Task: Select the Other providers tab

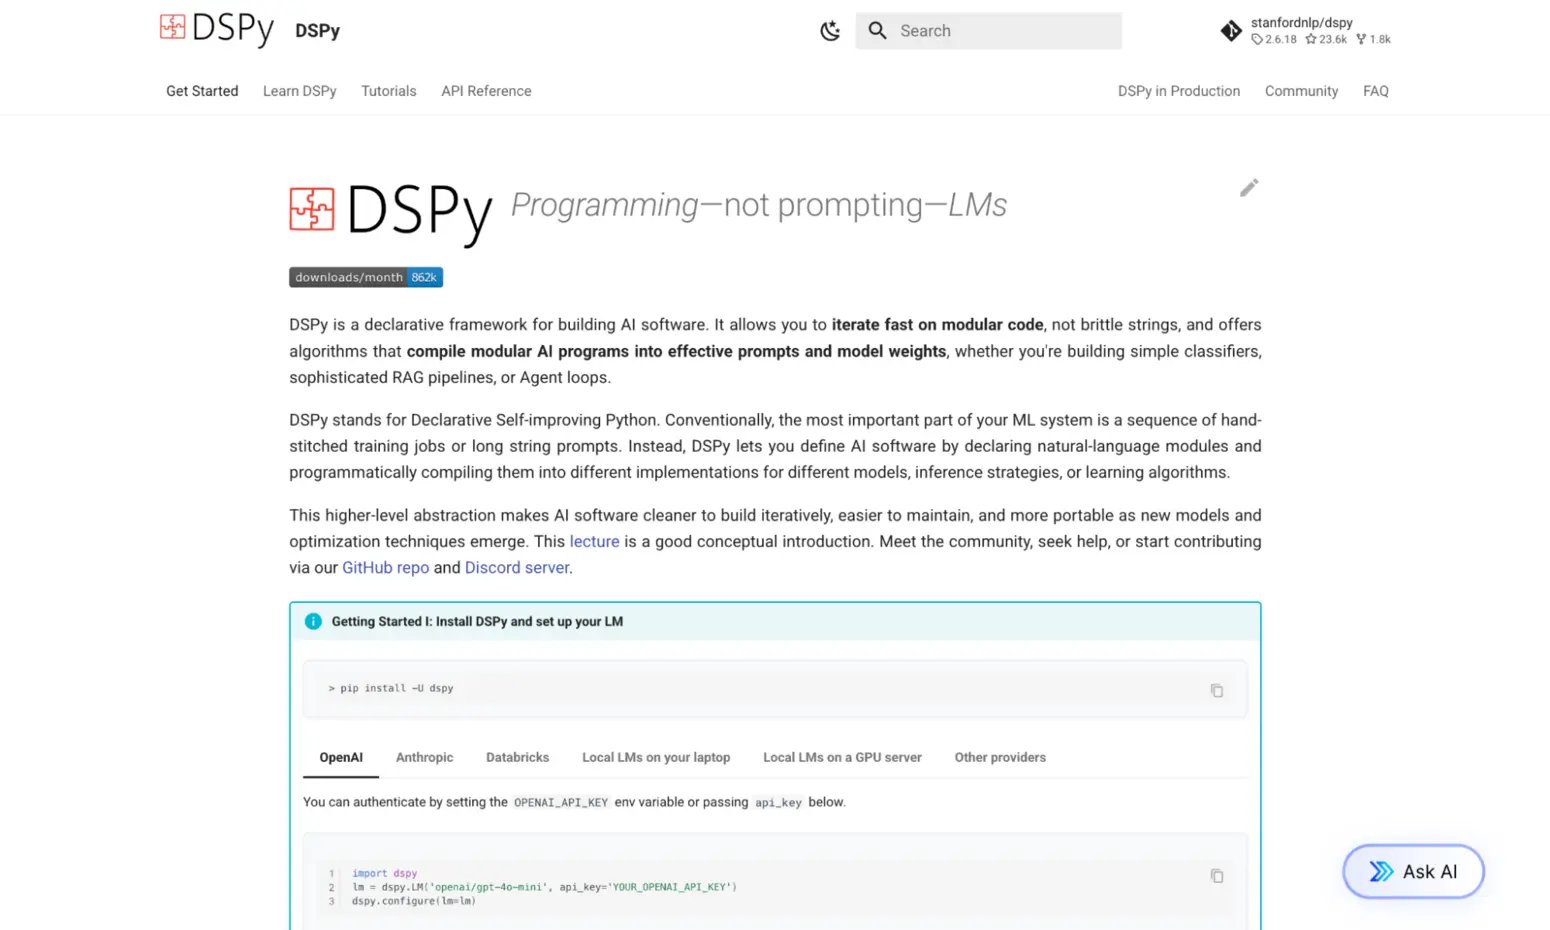Action: tap(1000, 757)
